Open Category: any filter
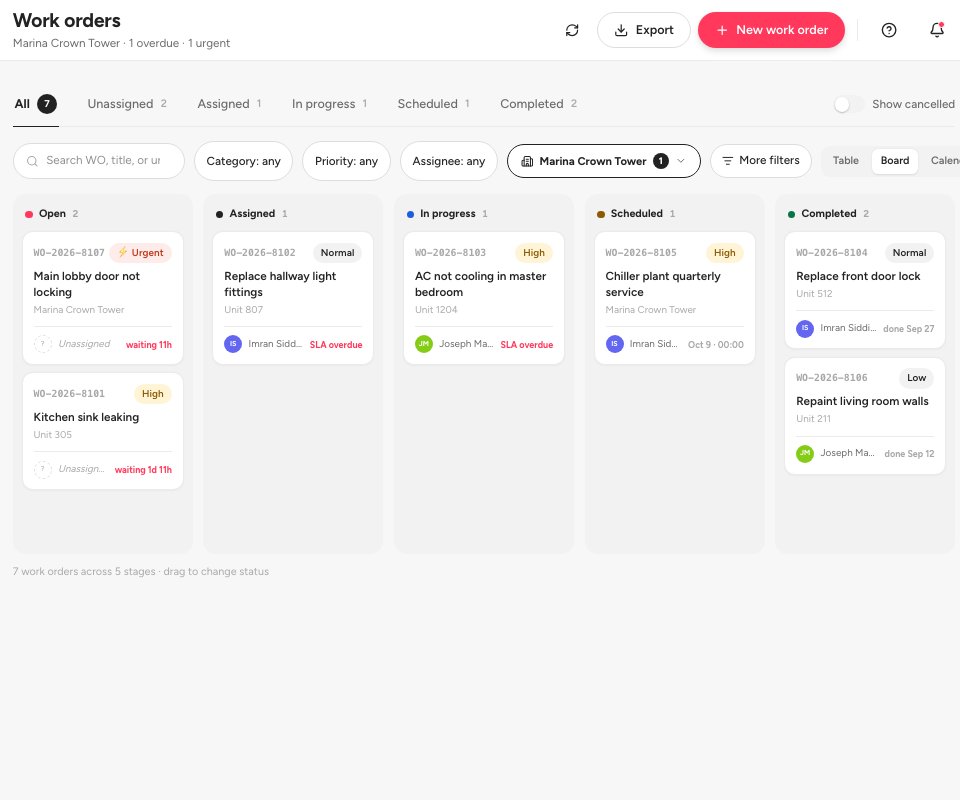Viewport: 960px width, 800px height. (x=243, y=161)
